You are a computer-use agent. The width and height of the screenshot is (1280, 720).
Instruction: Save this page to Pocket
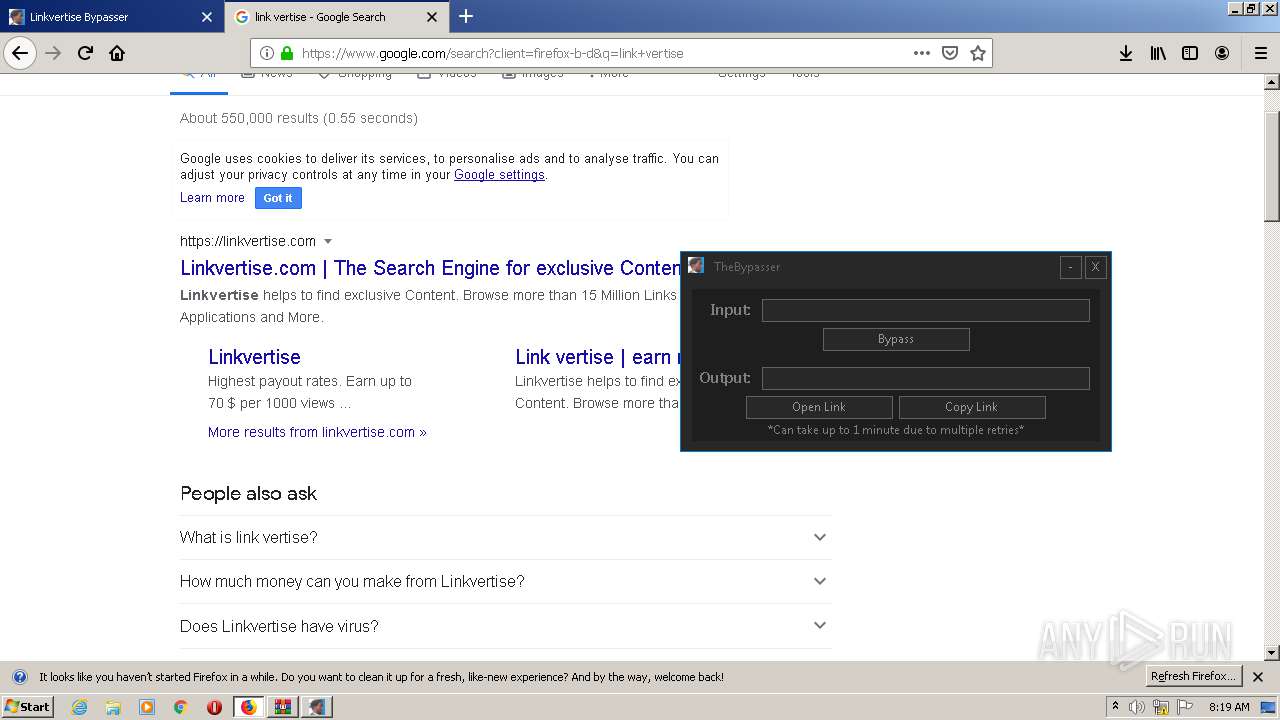tap(950, 53)
